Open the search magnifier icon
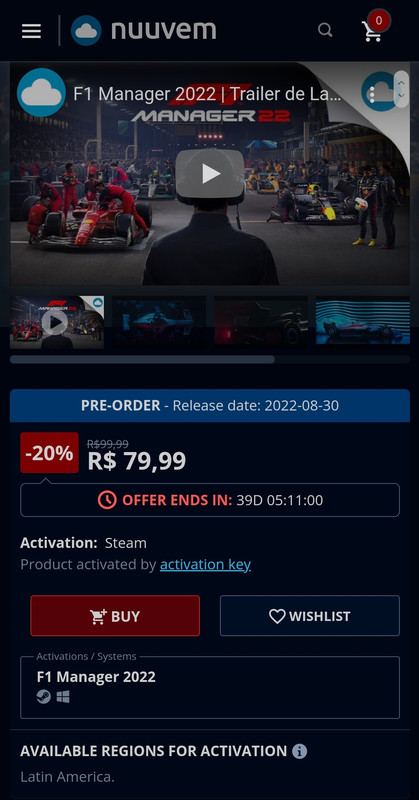This screenshot has width=419, height=800. (x=325, y=30)
